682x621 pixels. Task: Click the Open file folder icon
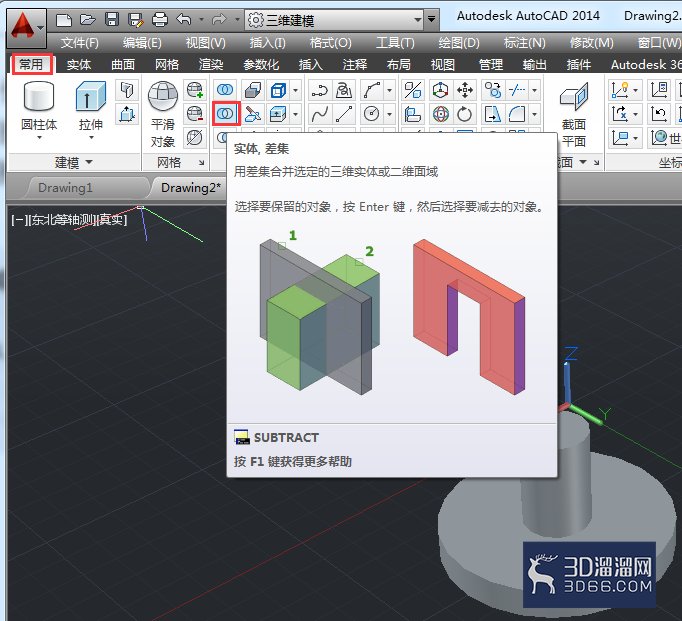coord(87,20)
